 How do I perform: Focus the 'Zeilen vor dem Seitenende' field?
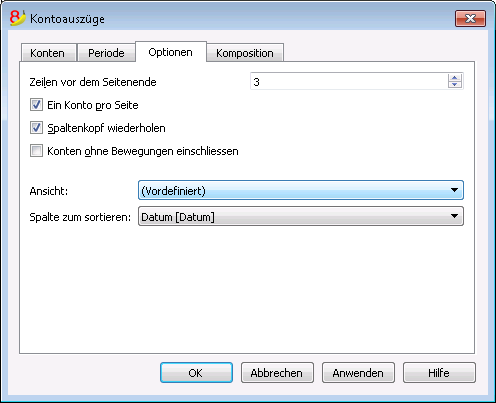(348, 82)
